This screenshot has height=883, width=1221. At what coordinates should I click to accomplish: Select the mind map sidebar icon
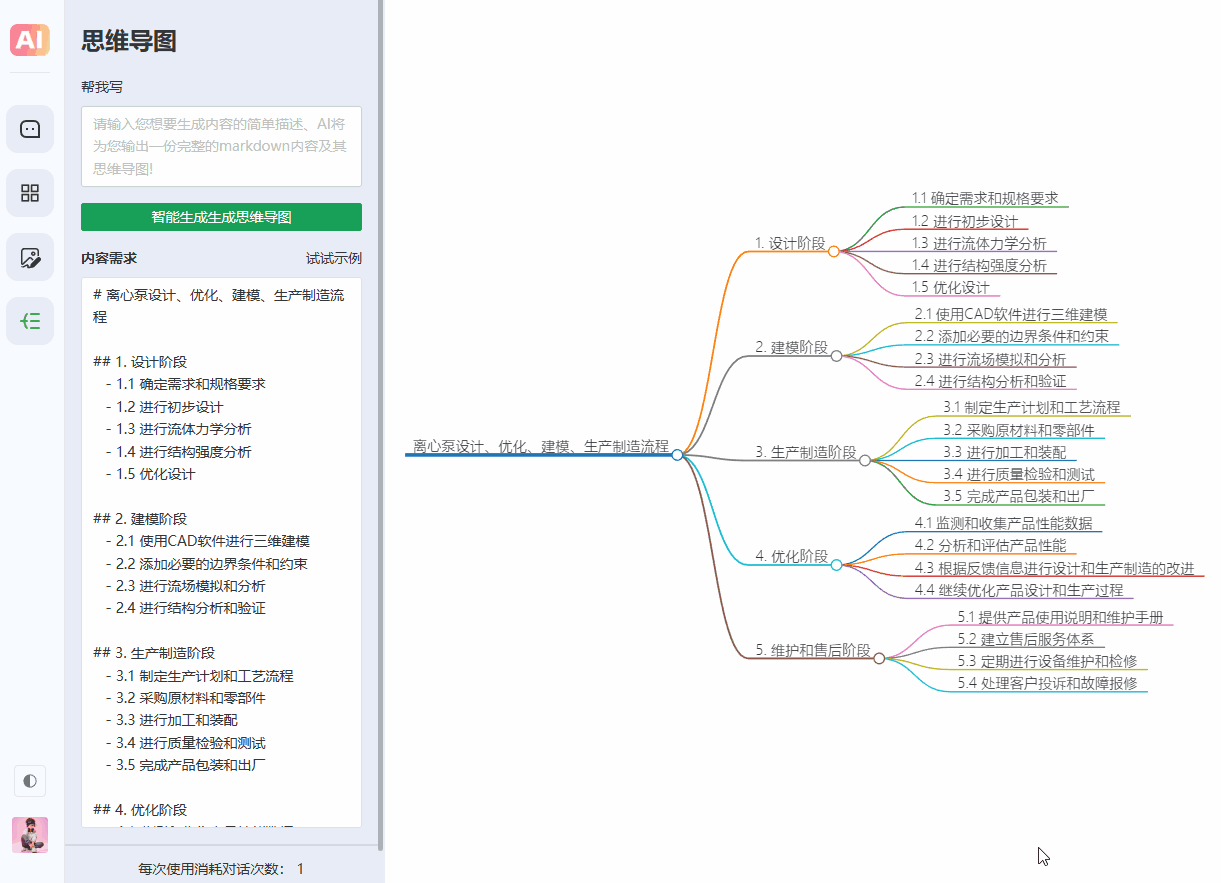30,321
